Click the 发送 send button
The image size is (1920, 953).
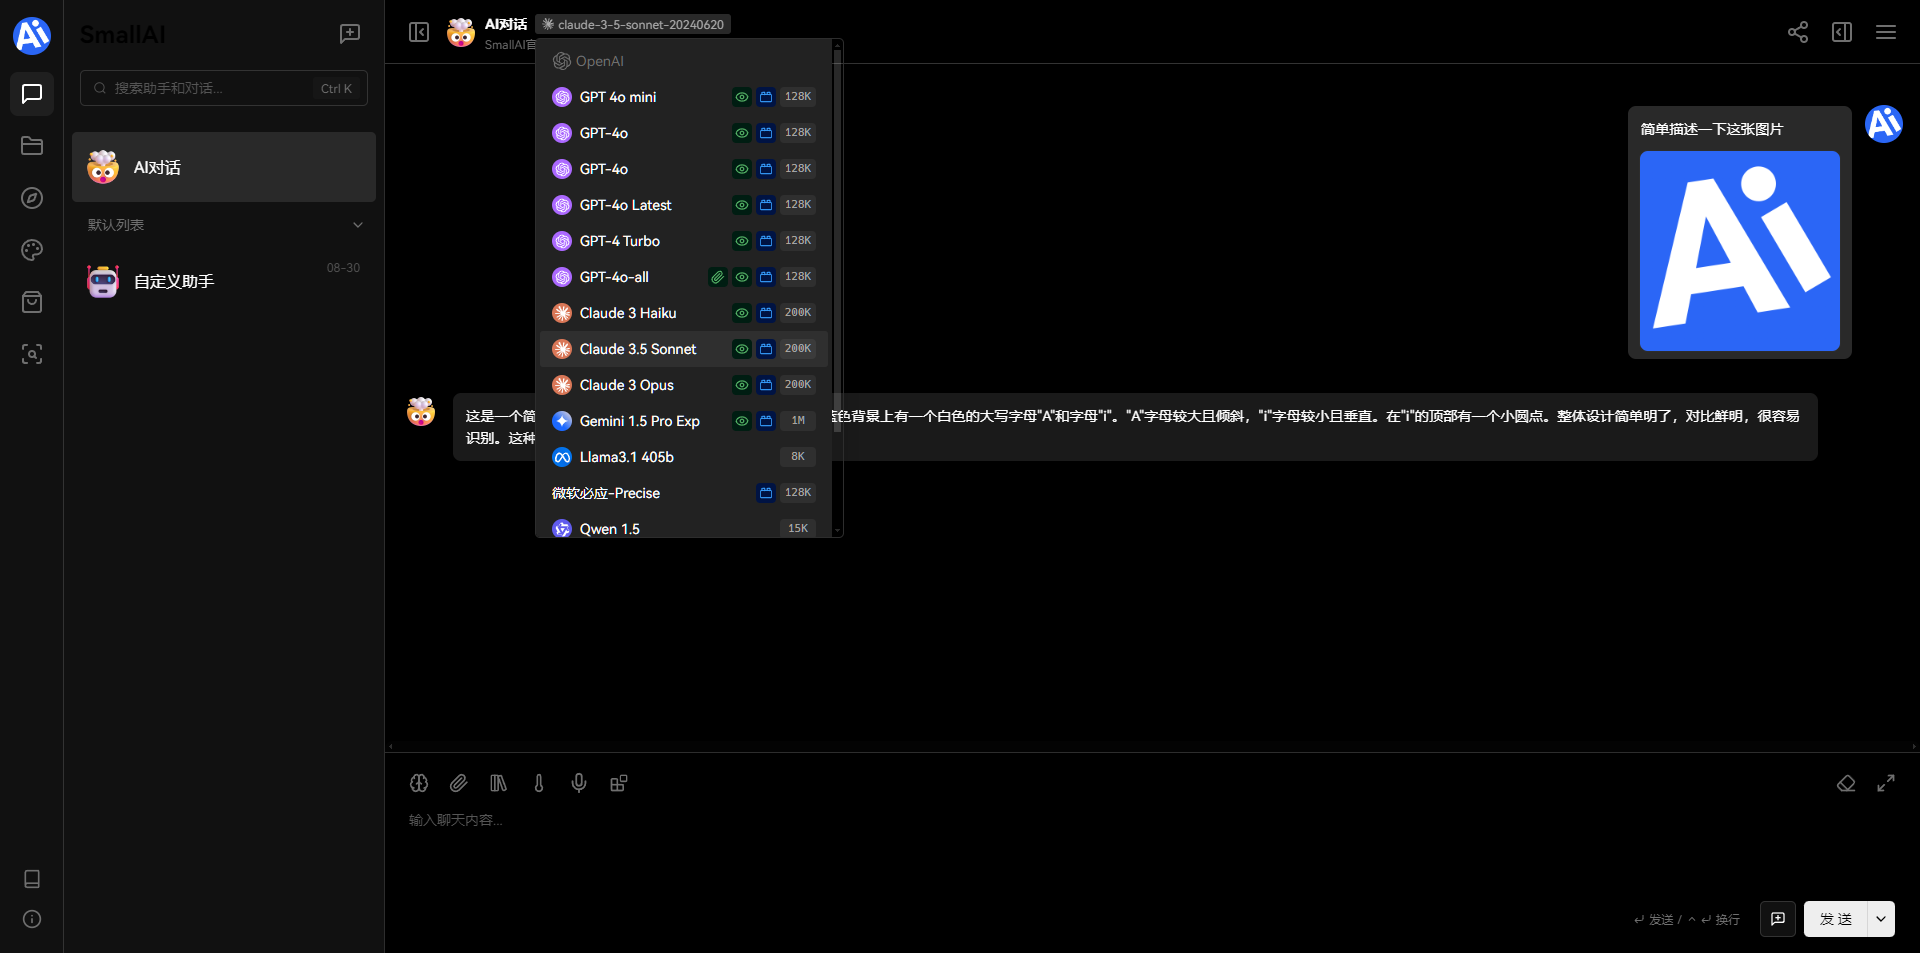point(1836,919)
